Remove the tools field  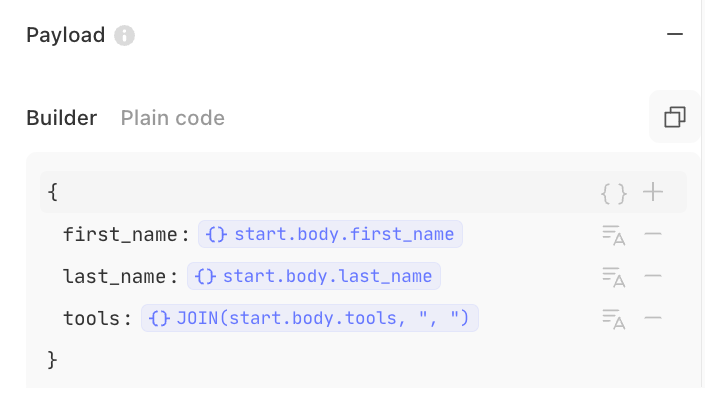(x=653, y=318)
